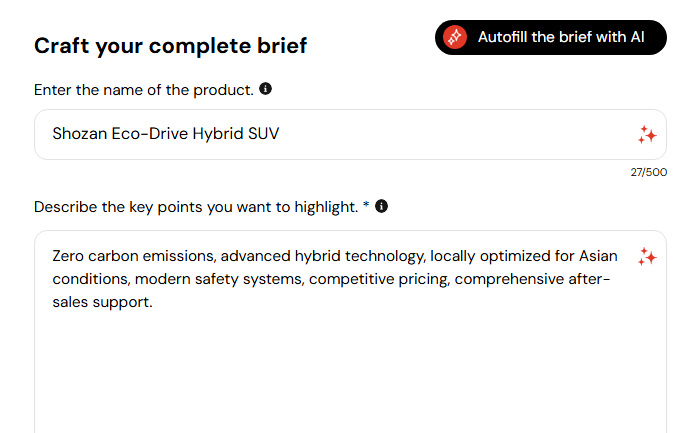This screenshot has width=698, height=433.
Task: Open the info tooltip beside product name label
Action: click(x=265, y=89)
